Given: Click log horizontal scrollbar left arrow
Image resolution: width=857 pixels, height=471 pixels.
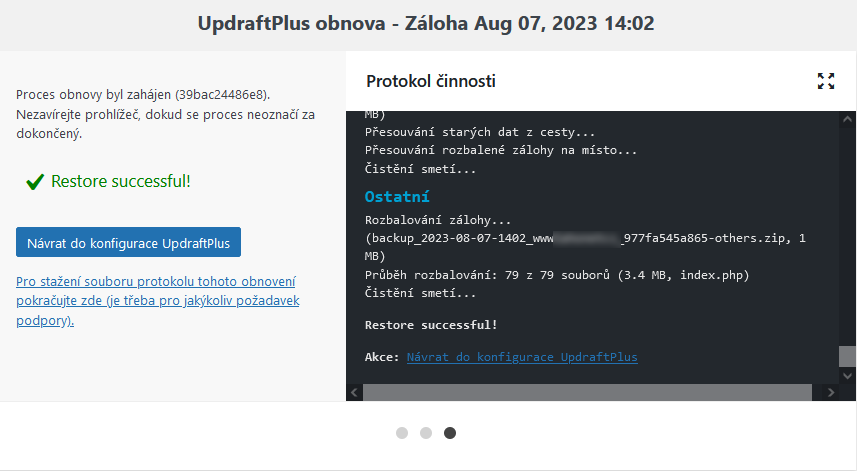Looking at the screenshot, I should coord(354,392).
